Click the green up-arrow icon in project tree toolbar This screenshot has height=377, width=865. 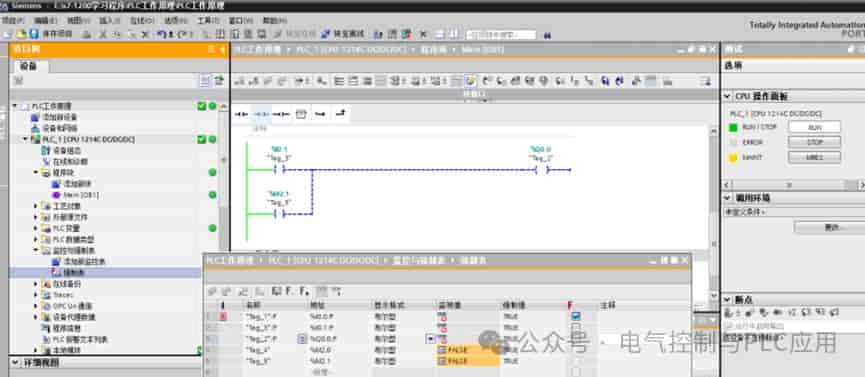(219, 81)
